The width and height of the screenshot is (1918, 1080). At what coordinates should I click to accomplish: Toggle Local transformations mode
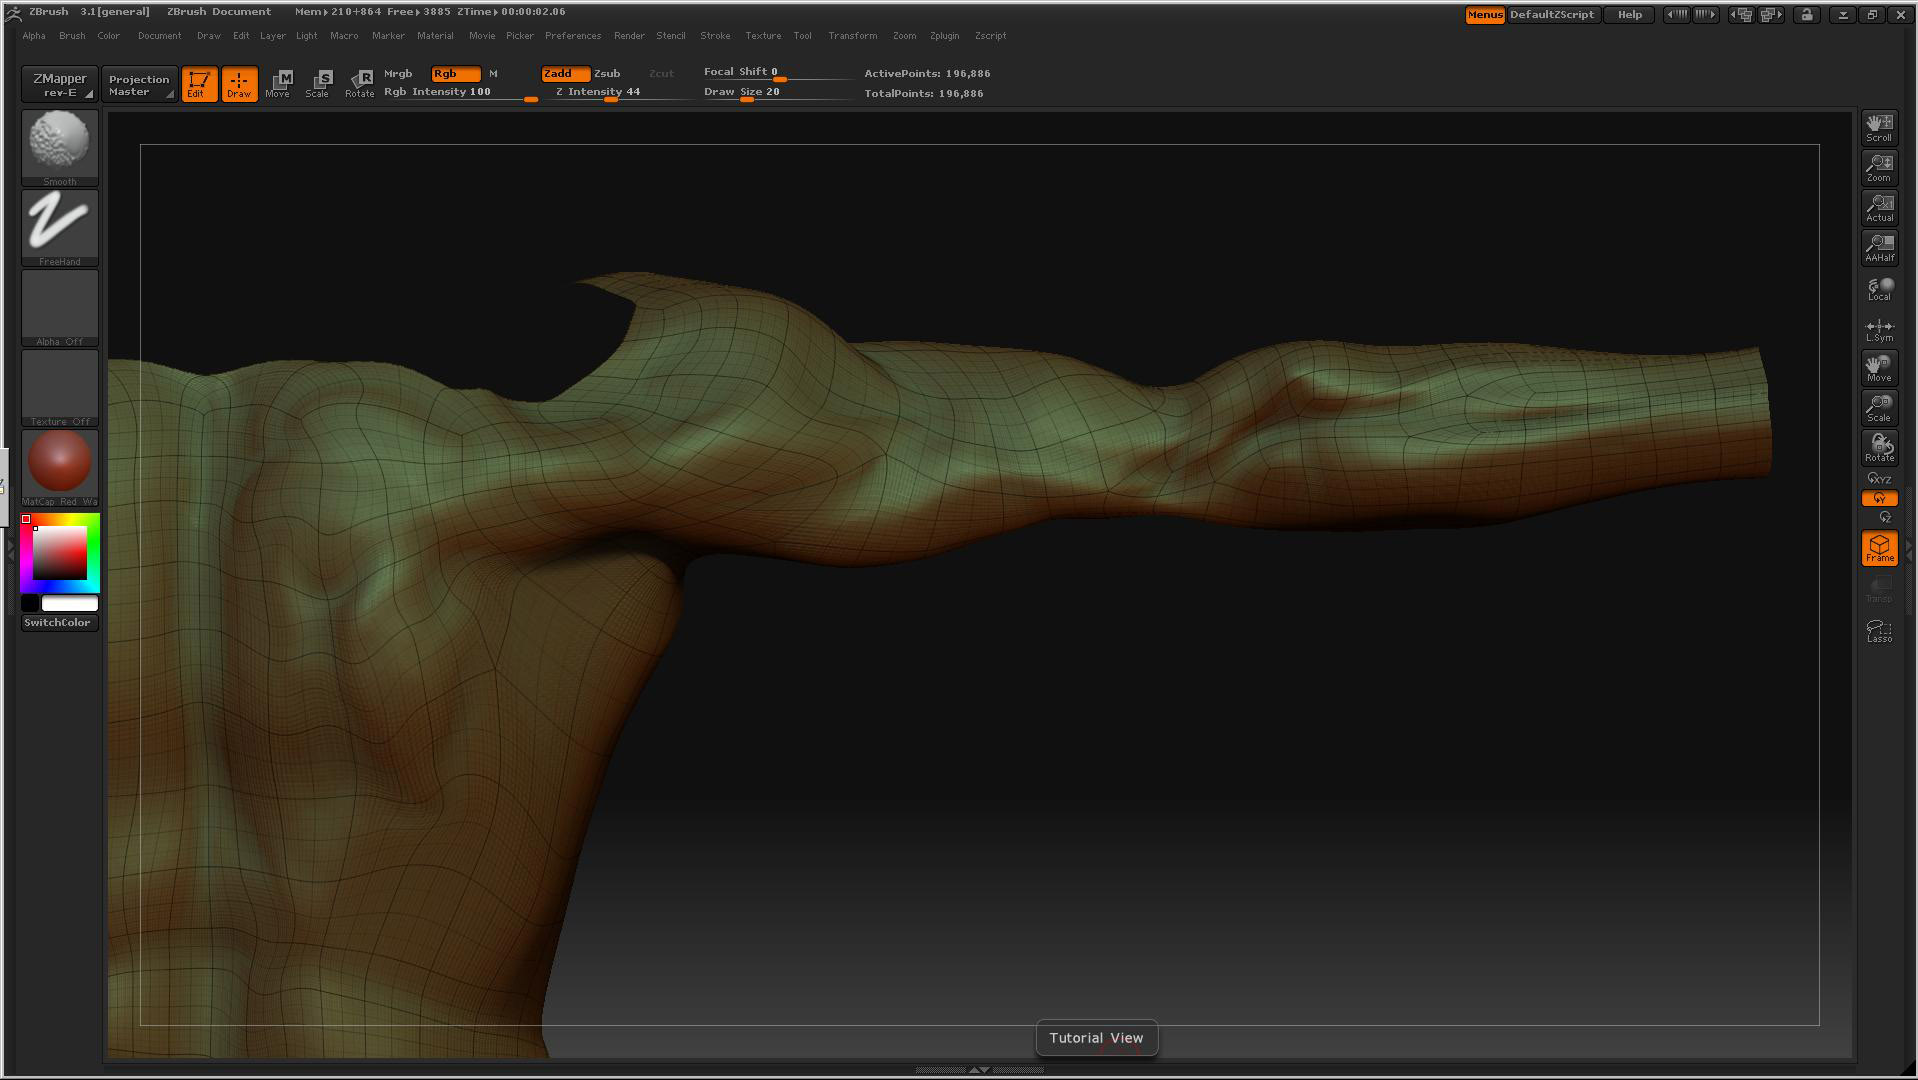pyautogui.click(x=1879, y=288)
